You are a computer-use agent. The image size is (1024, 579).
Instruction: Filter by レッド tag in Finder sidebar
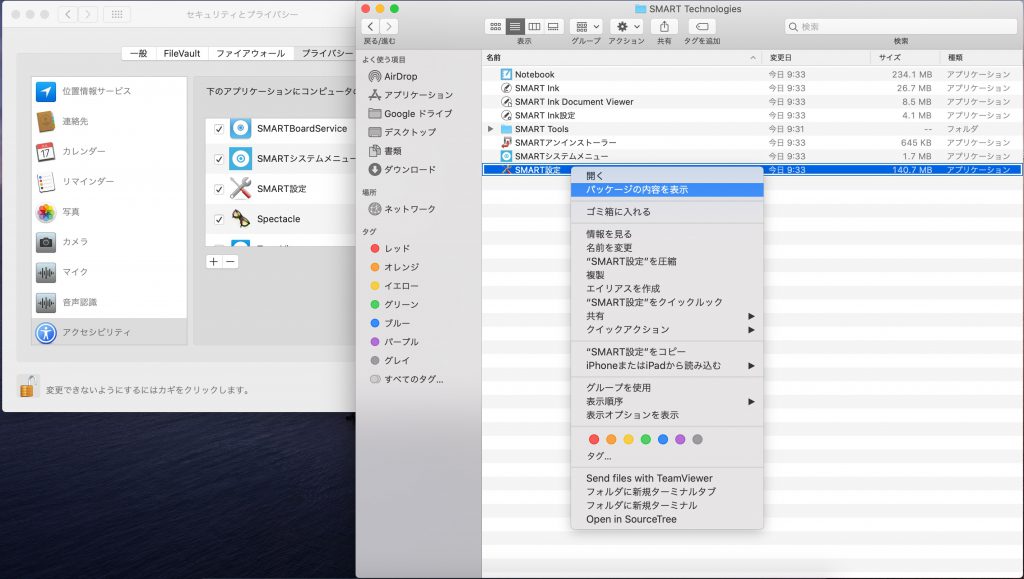[x=390, y=249]
